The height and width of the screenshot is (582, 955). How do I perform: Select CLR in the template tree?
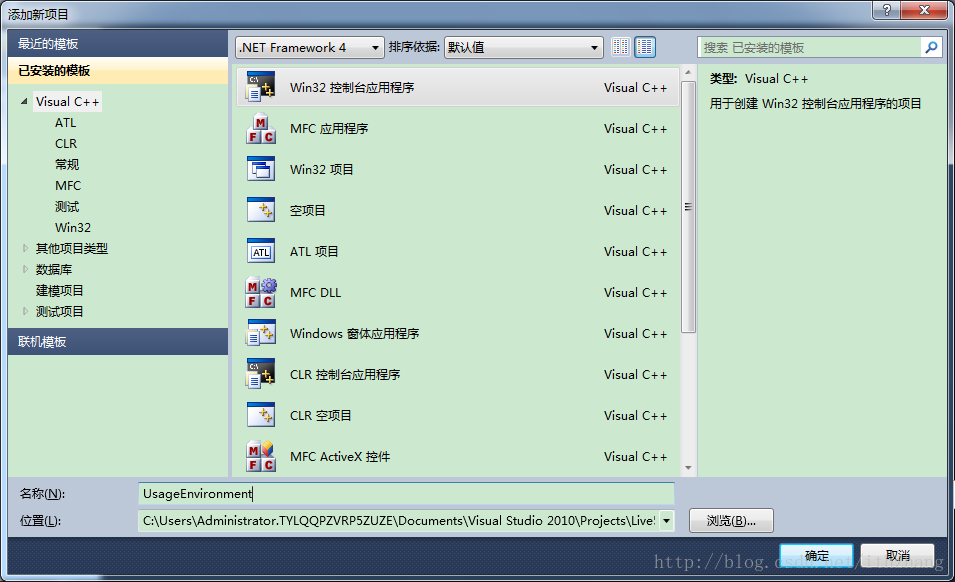66,143
